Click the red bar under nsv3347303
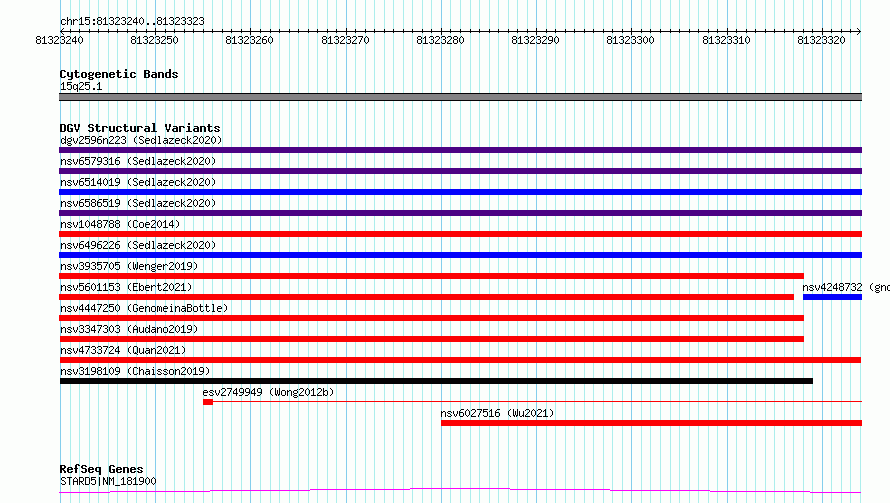The width and height of the screenshot is (890, 503). pos(431,339)
